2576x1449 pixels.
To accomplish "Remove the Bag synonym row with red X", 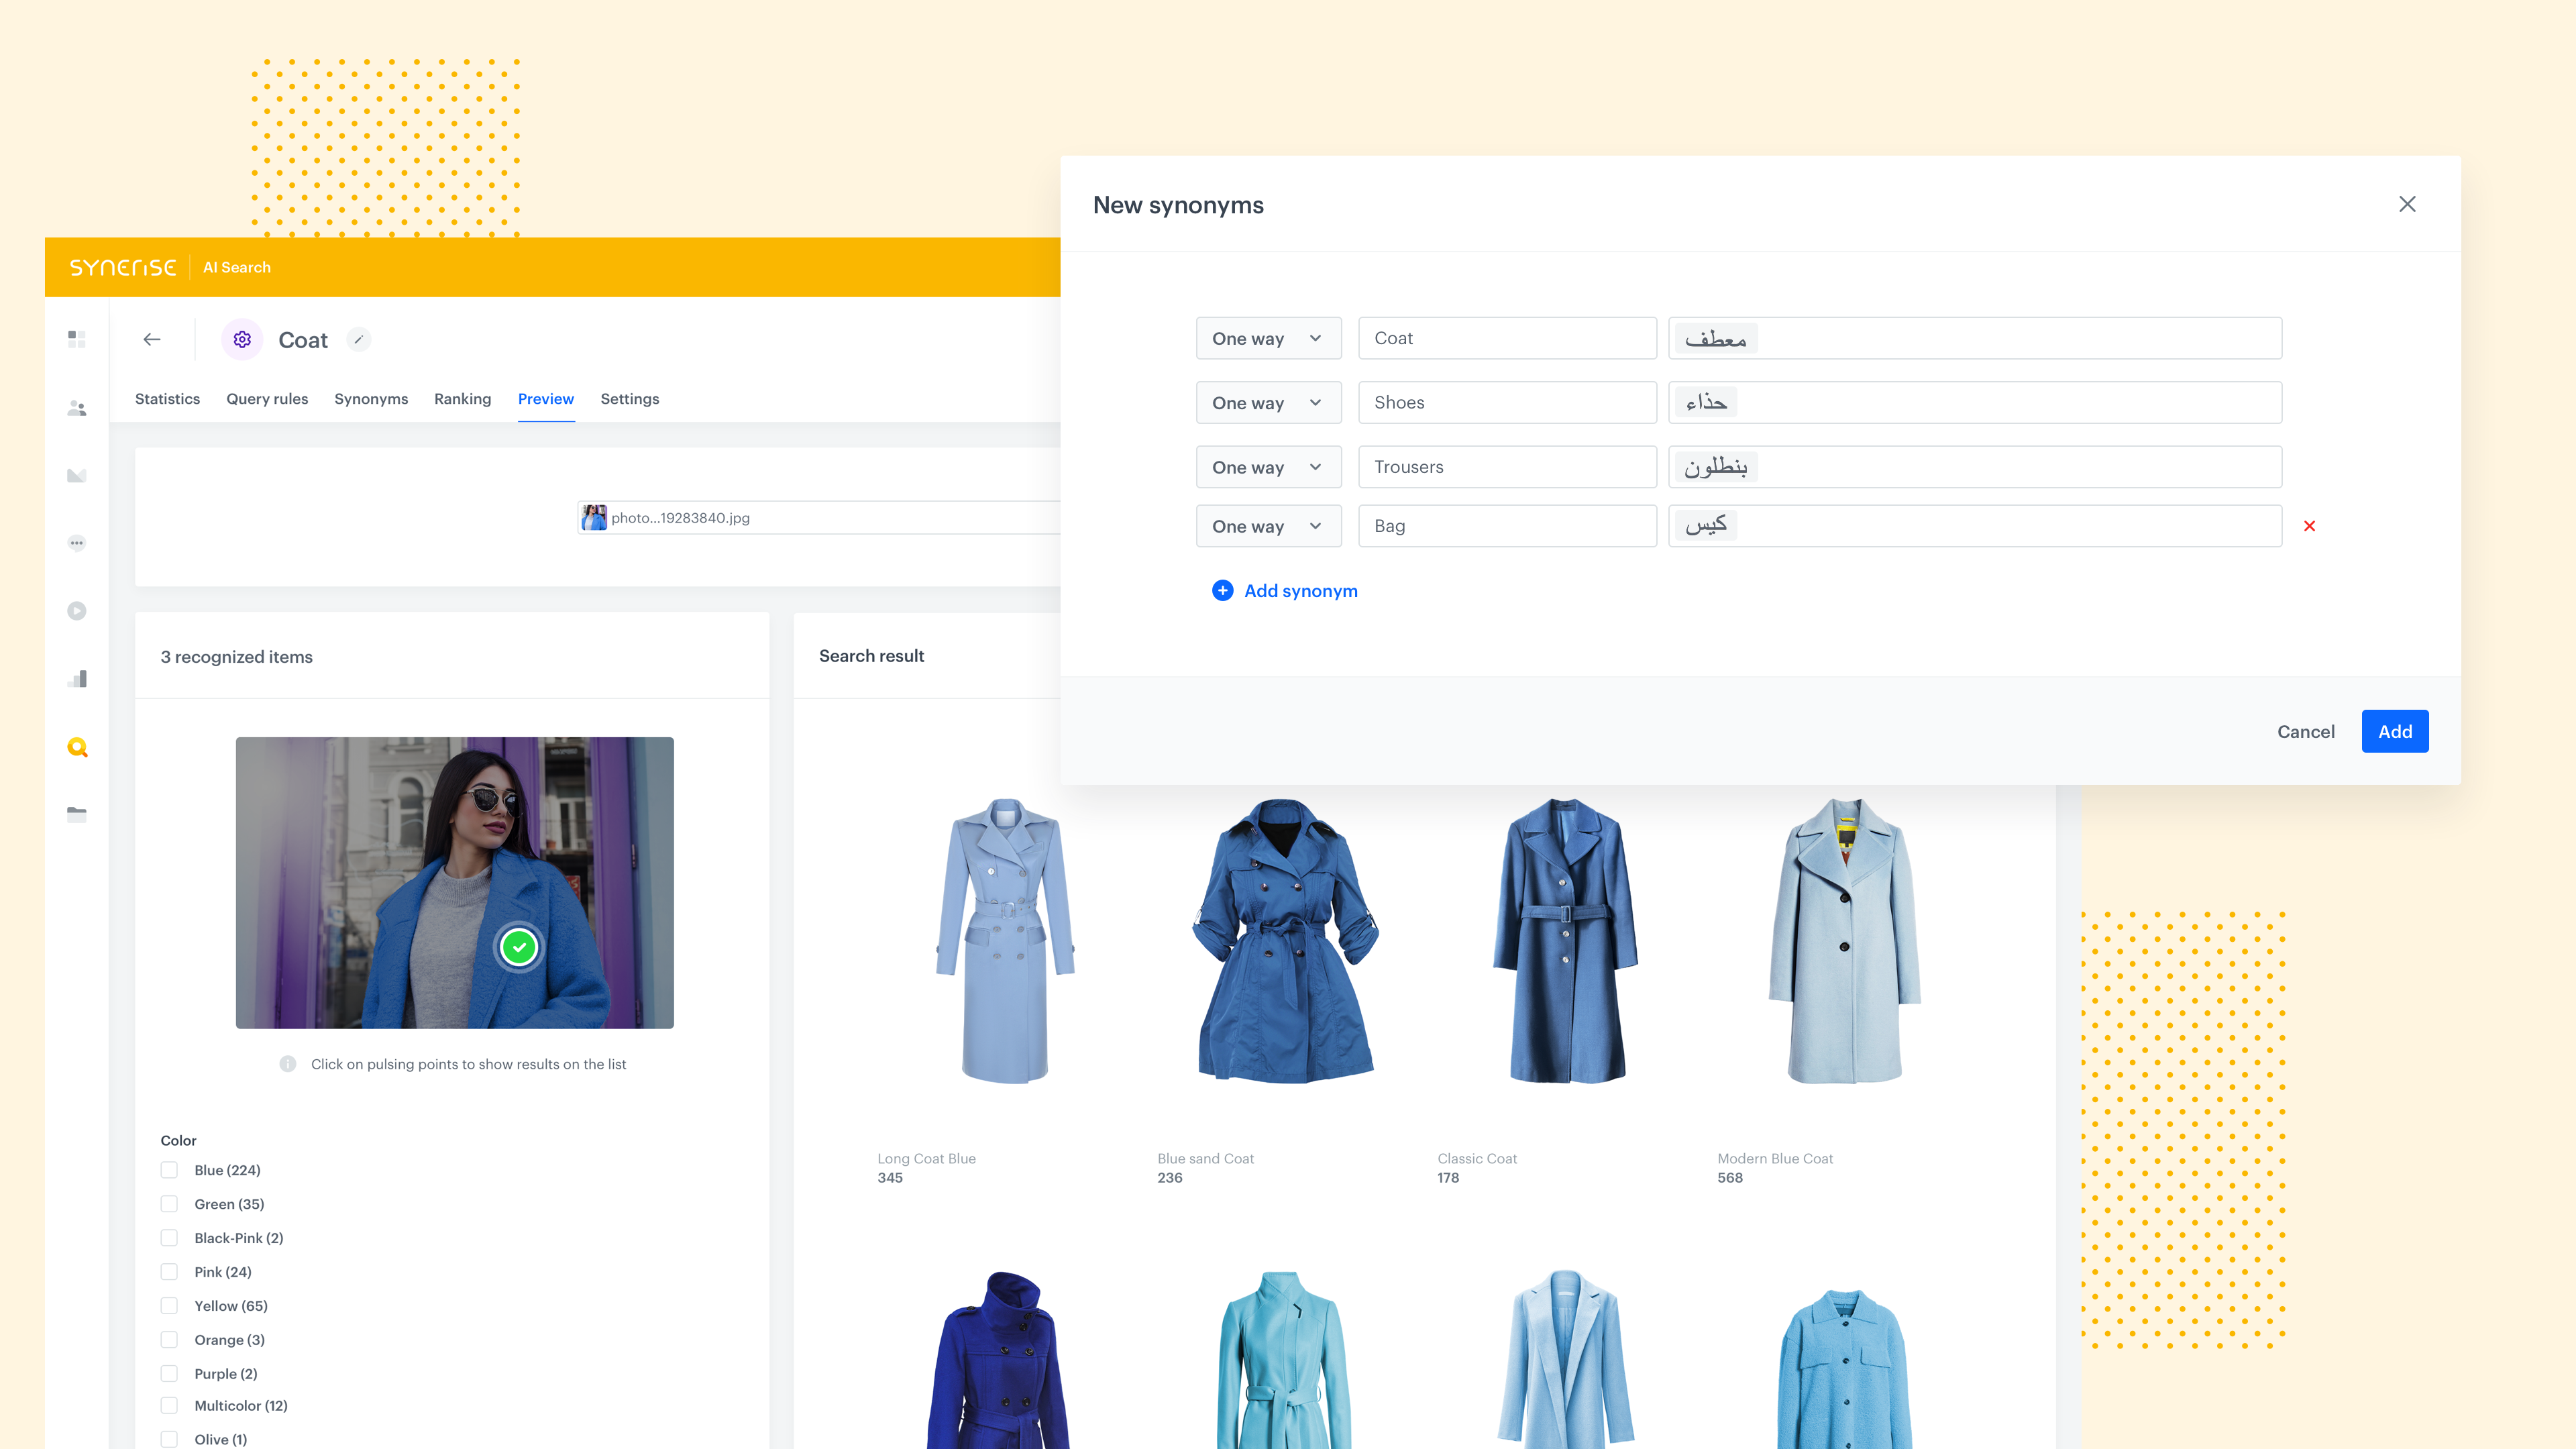I will click(2309, 526).
